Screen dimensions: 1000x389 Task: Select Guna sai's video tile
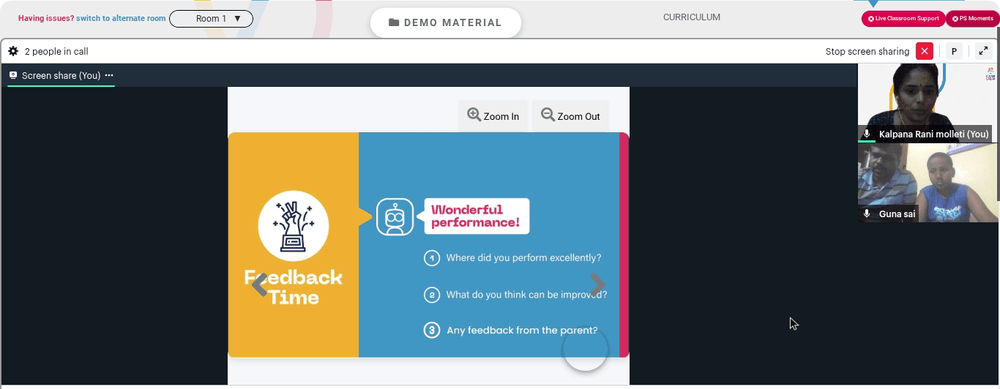coord(928,182)
